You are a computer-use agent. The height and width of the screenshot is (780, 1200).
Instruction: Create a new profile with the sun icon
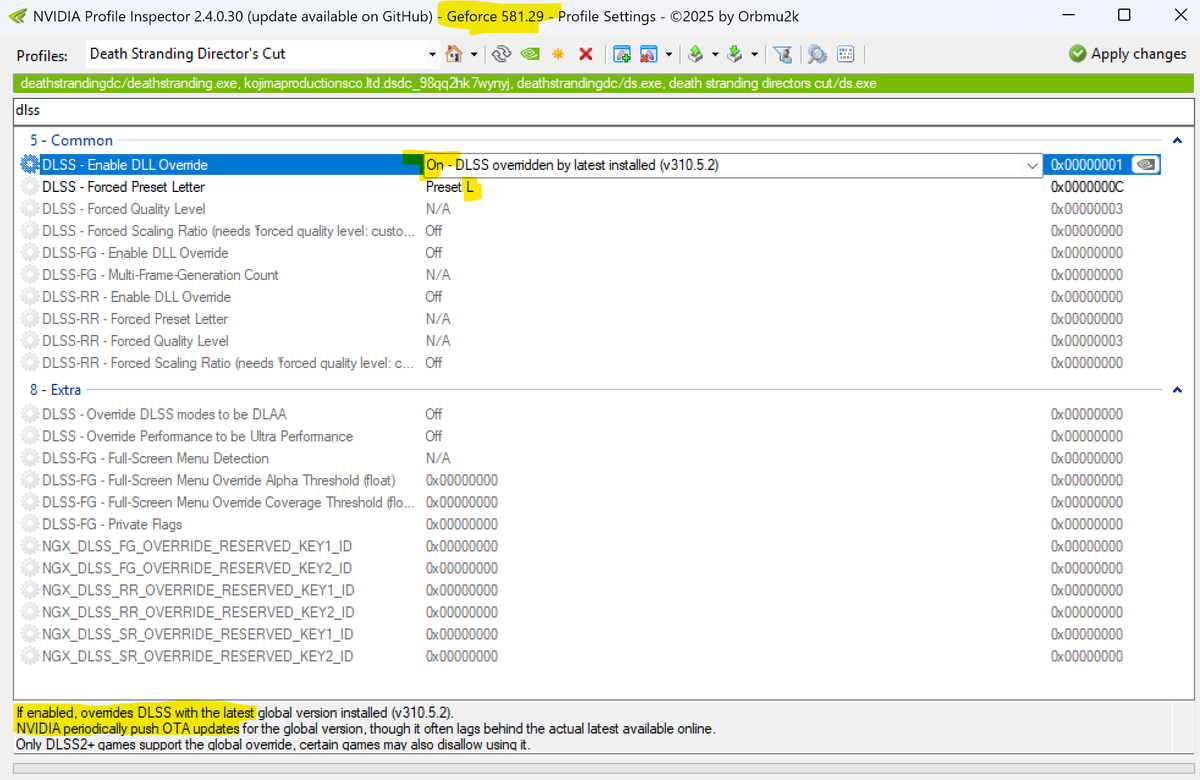(558, 54)
